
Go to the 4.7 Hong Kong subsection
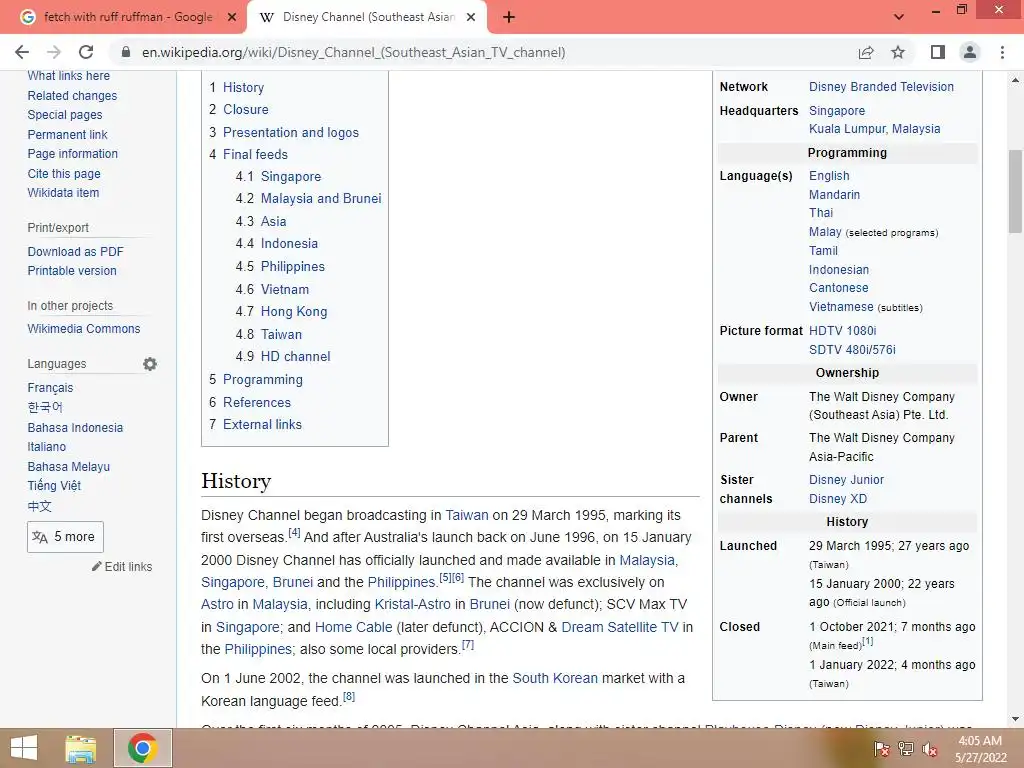(x=294, y=312)
